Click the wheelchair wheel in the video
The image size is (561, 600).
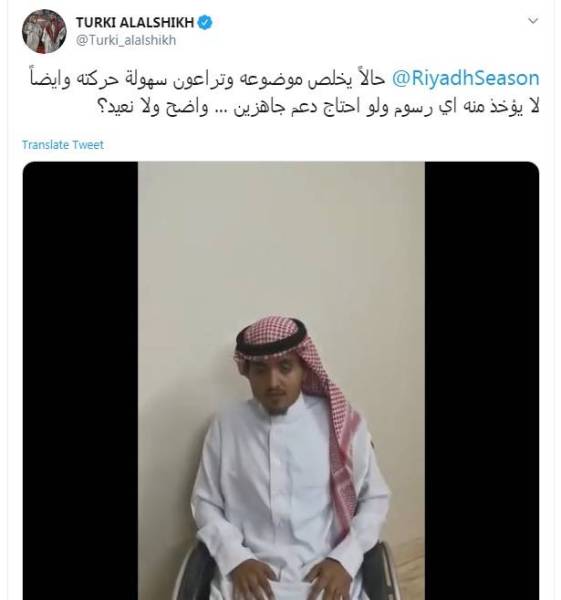click(379, 574)
